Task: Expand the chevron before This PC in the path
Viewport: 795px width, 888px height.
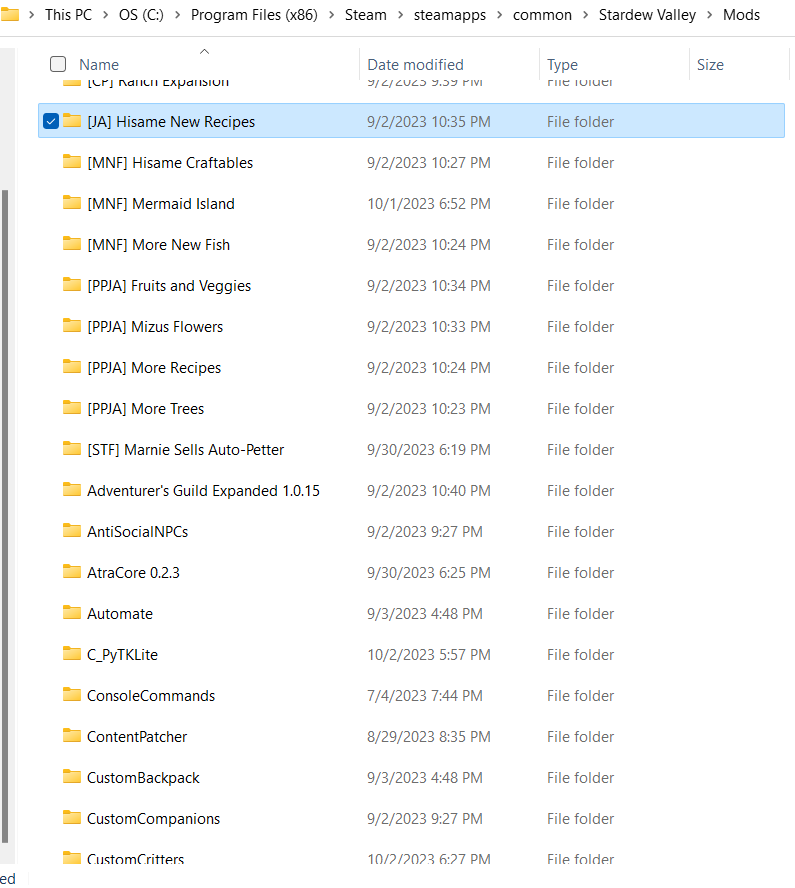Action: pyautogui.click(x=32, y=15)
